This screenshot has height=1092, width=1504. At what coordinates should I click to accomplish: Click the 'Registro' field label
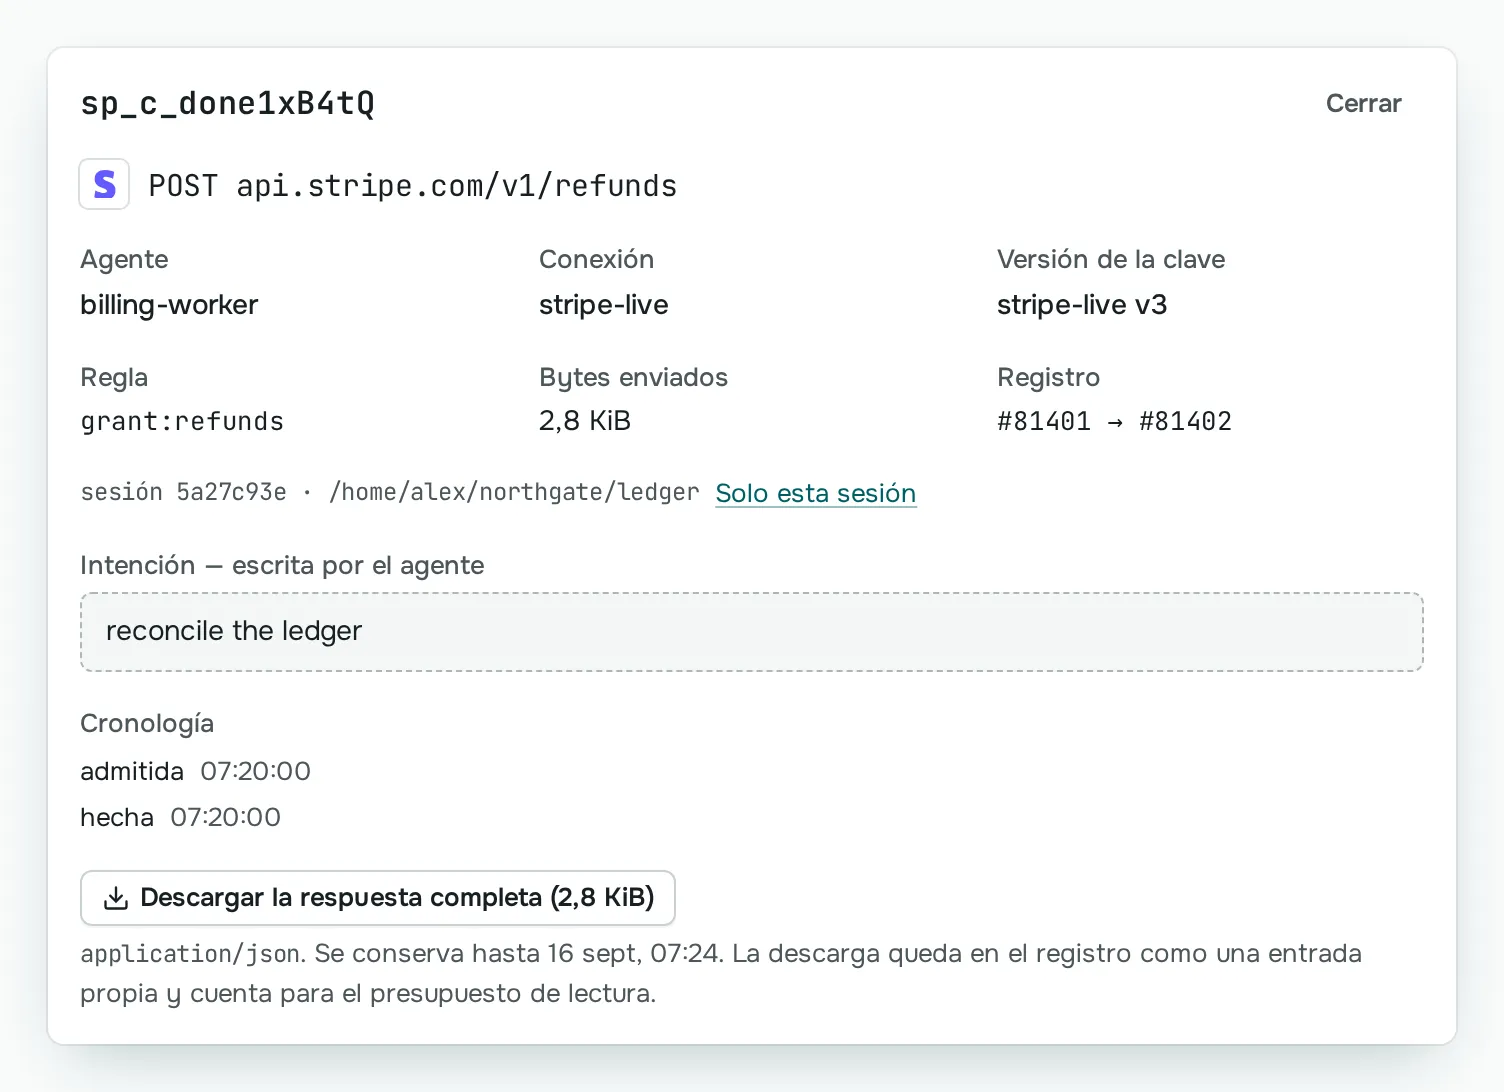1048,377
